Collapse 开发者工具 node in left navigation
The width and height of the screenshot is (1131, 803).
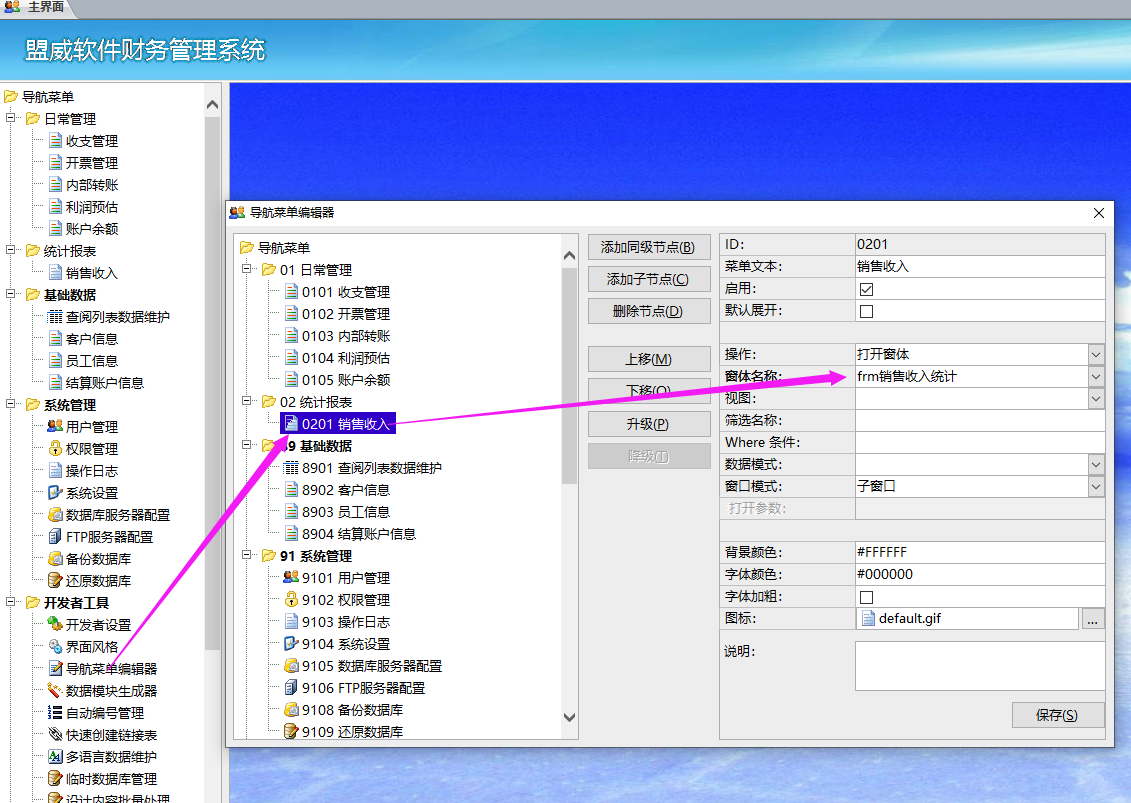point(11,601)
